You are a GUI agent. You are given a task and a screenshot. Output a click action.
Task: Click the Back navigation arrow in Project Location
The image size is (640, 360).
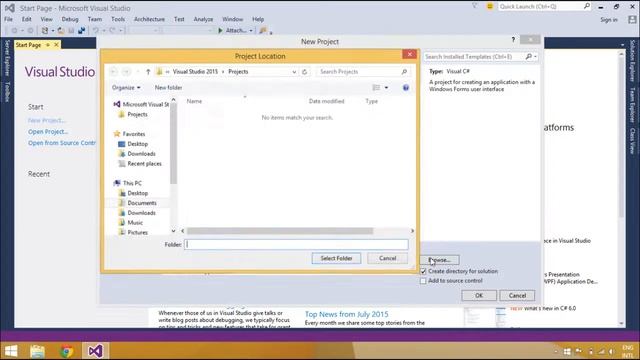(x=113, y=72)
